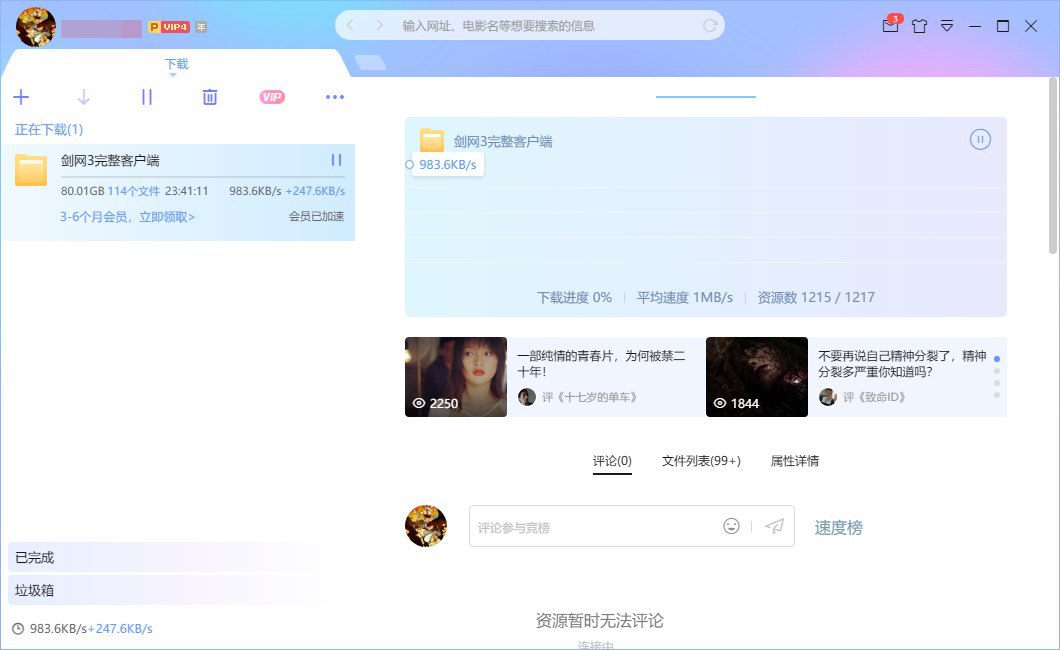This screenshot has height=650, width=1060.
Task: Click the browser refresh icon in search bar
Action: (x=711, y=26)
